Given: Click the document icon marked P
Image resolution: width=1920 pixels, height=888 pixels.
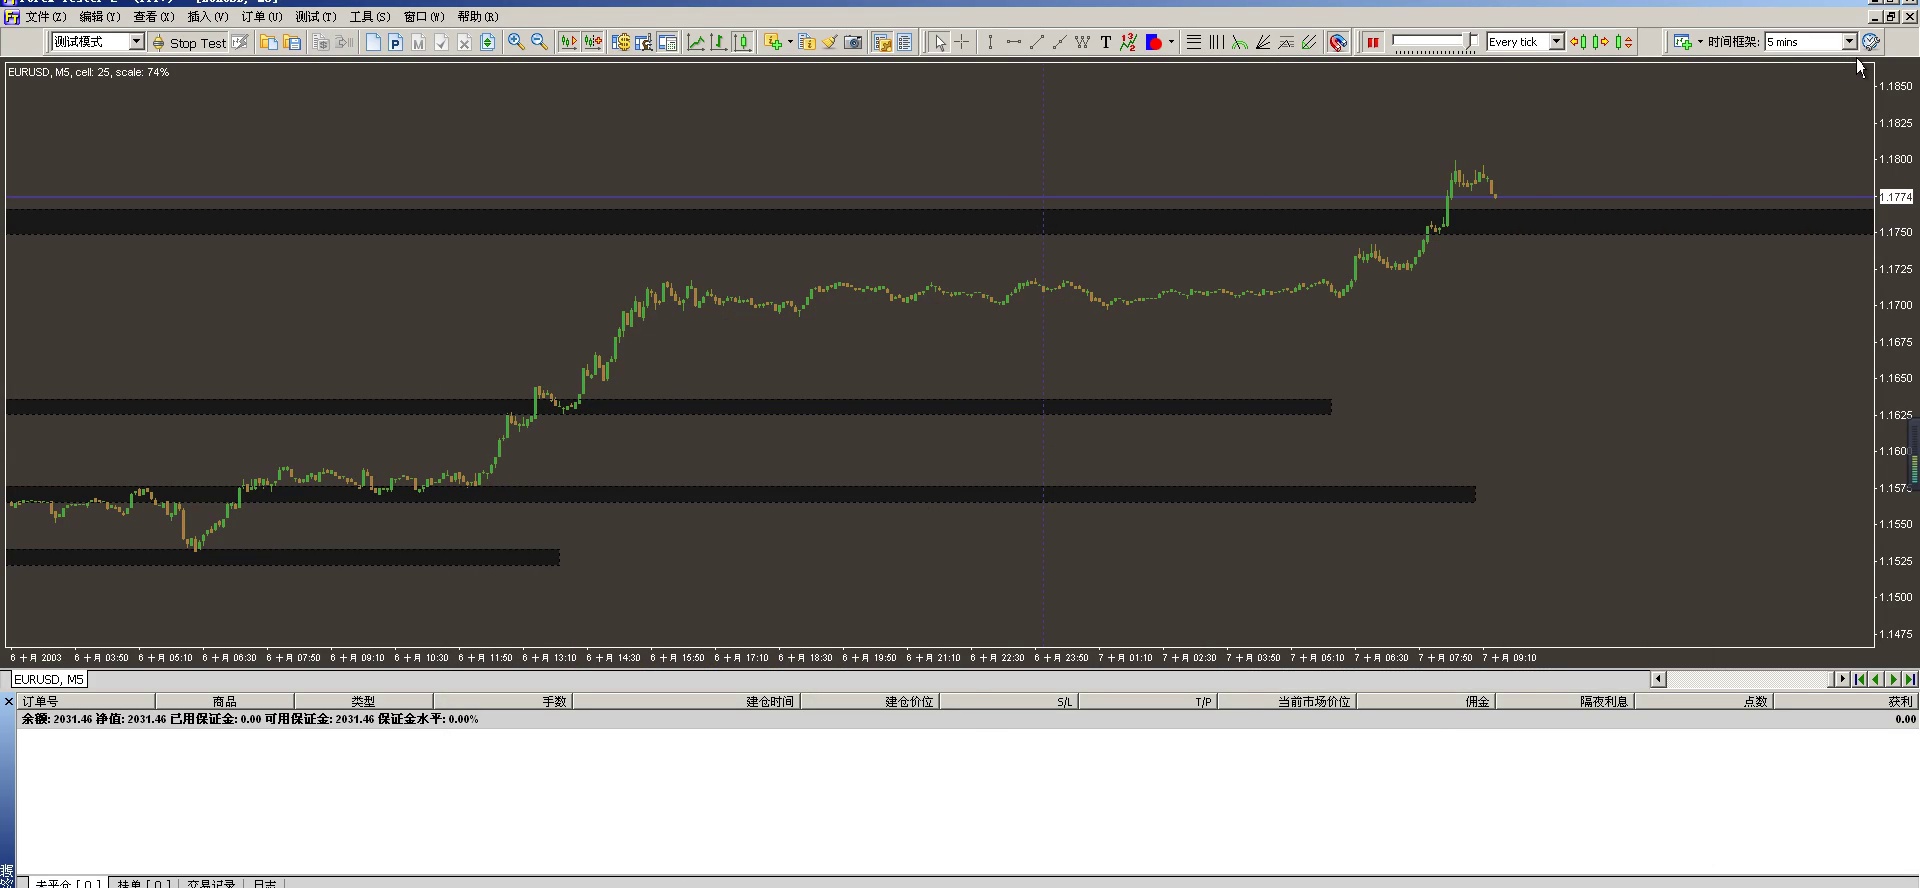Looking at the screenshot, I should tap(396, 42).
